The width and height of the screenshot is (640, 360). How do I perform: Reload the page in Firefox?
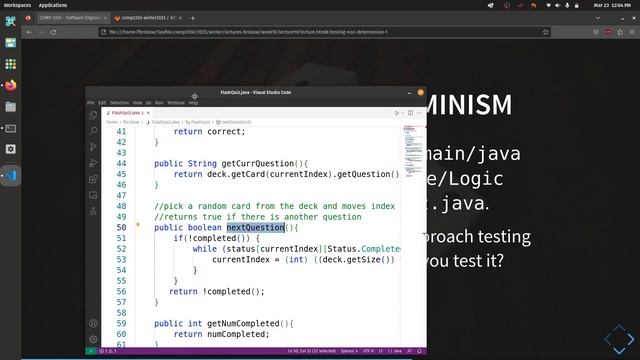coord(53,32)
